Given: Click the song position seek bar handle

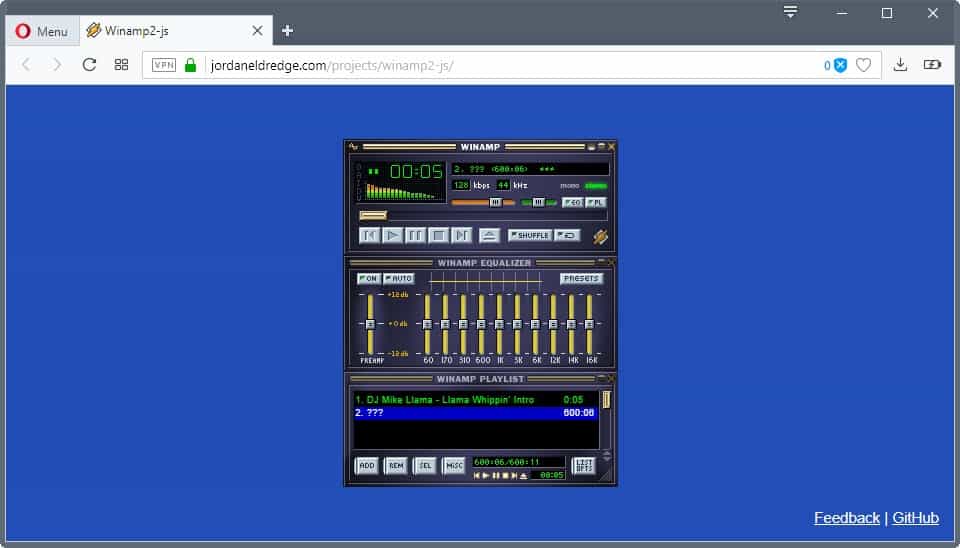Looking at the screenshot, I should [x=373, y=216].
